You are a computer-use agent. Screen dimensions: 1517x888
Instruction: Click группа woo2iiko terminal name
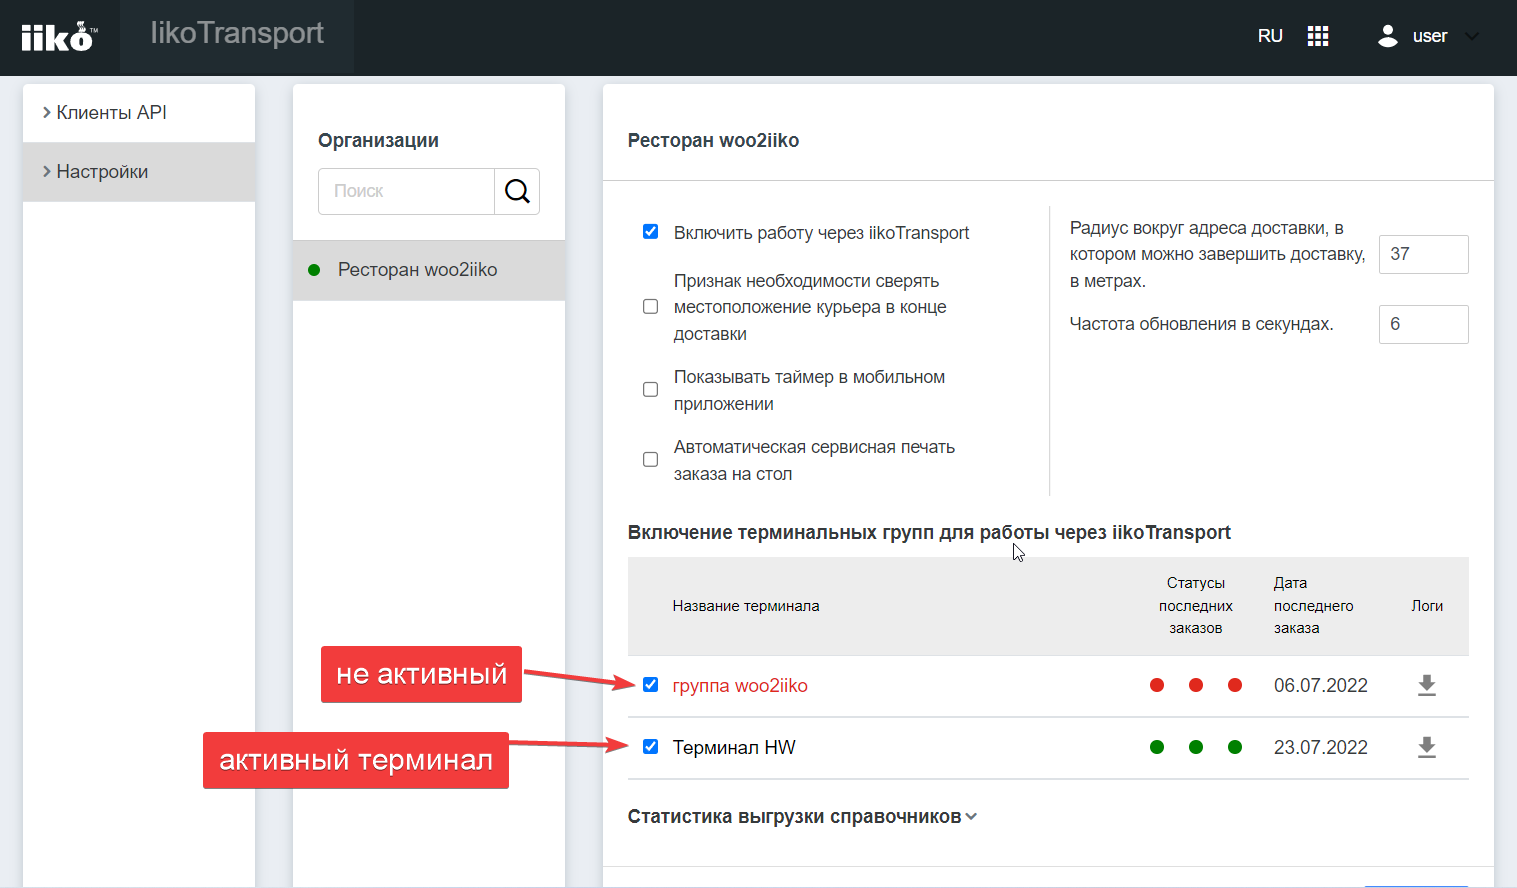[x=740, y=686]
